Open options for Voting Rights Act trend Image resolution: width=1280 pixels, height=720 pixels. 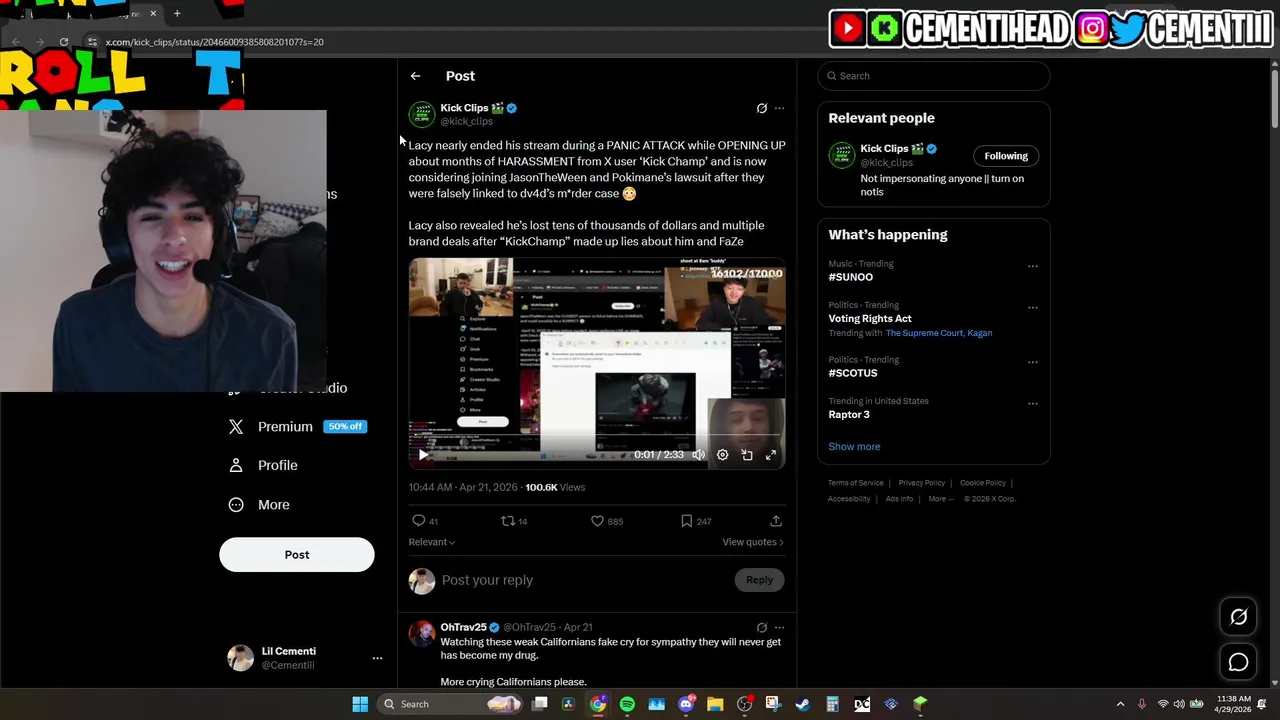click(1033, 307)
